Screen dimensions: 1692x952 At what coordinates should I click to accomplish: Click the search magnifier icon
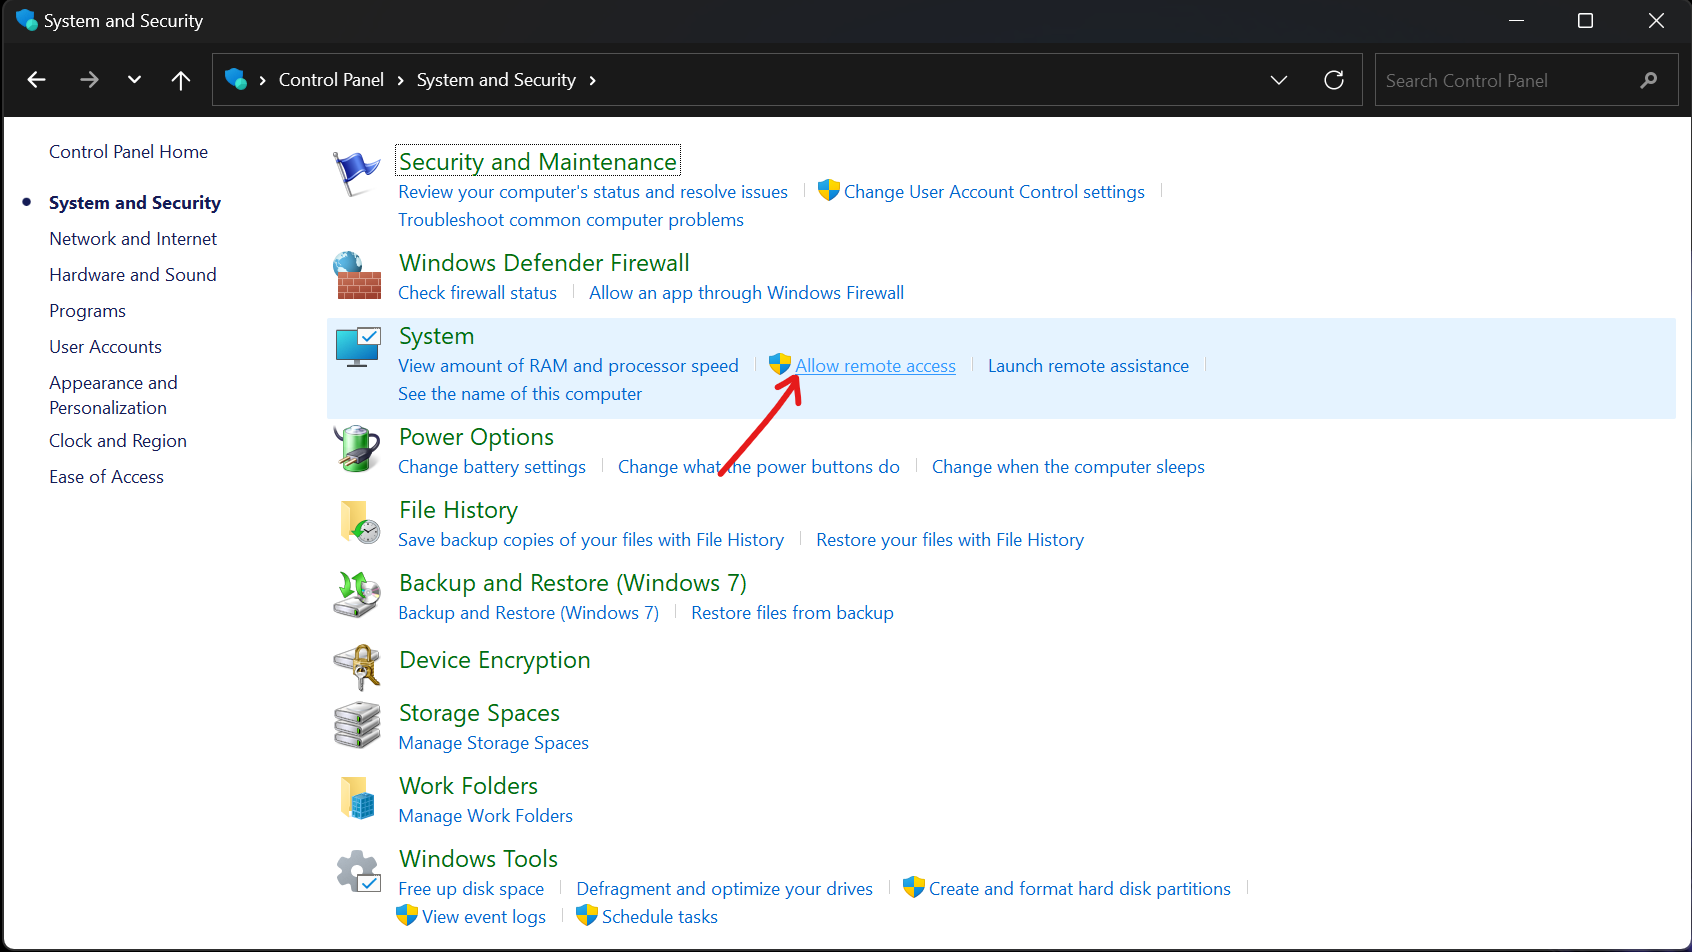click(1649, 79)
